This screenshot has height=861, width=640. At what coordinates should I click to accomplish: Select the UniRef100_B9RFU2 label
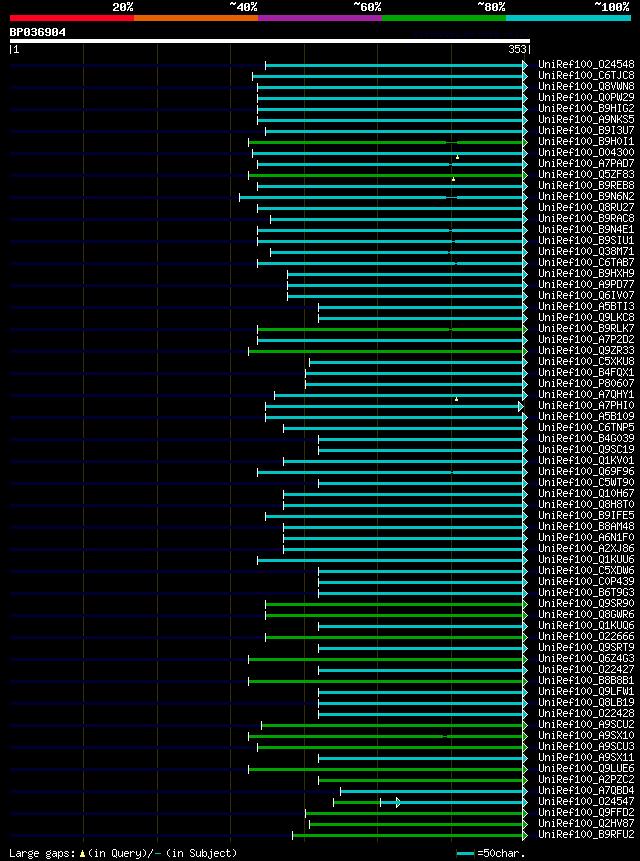pyautogui.click(x=586, y=835)
